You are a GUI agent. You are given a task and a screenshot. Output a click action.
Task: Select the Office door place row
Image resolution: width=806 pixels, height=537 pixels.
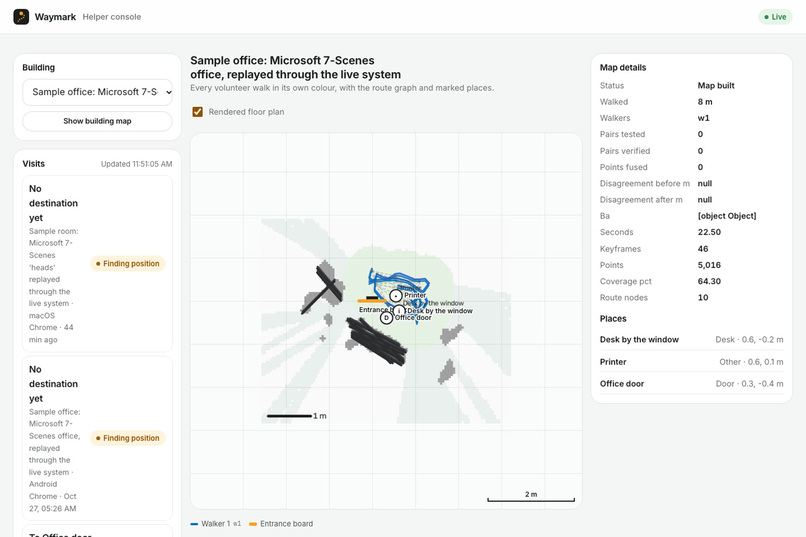[x=691, y=384]
